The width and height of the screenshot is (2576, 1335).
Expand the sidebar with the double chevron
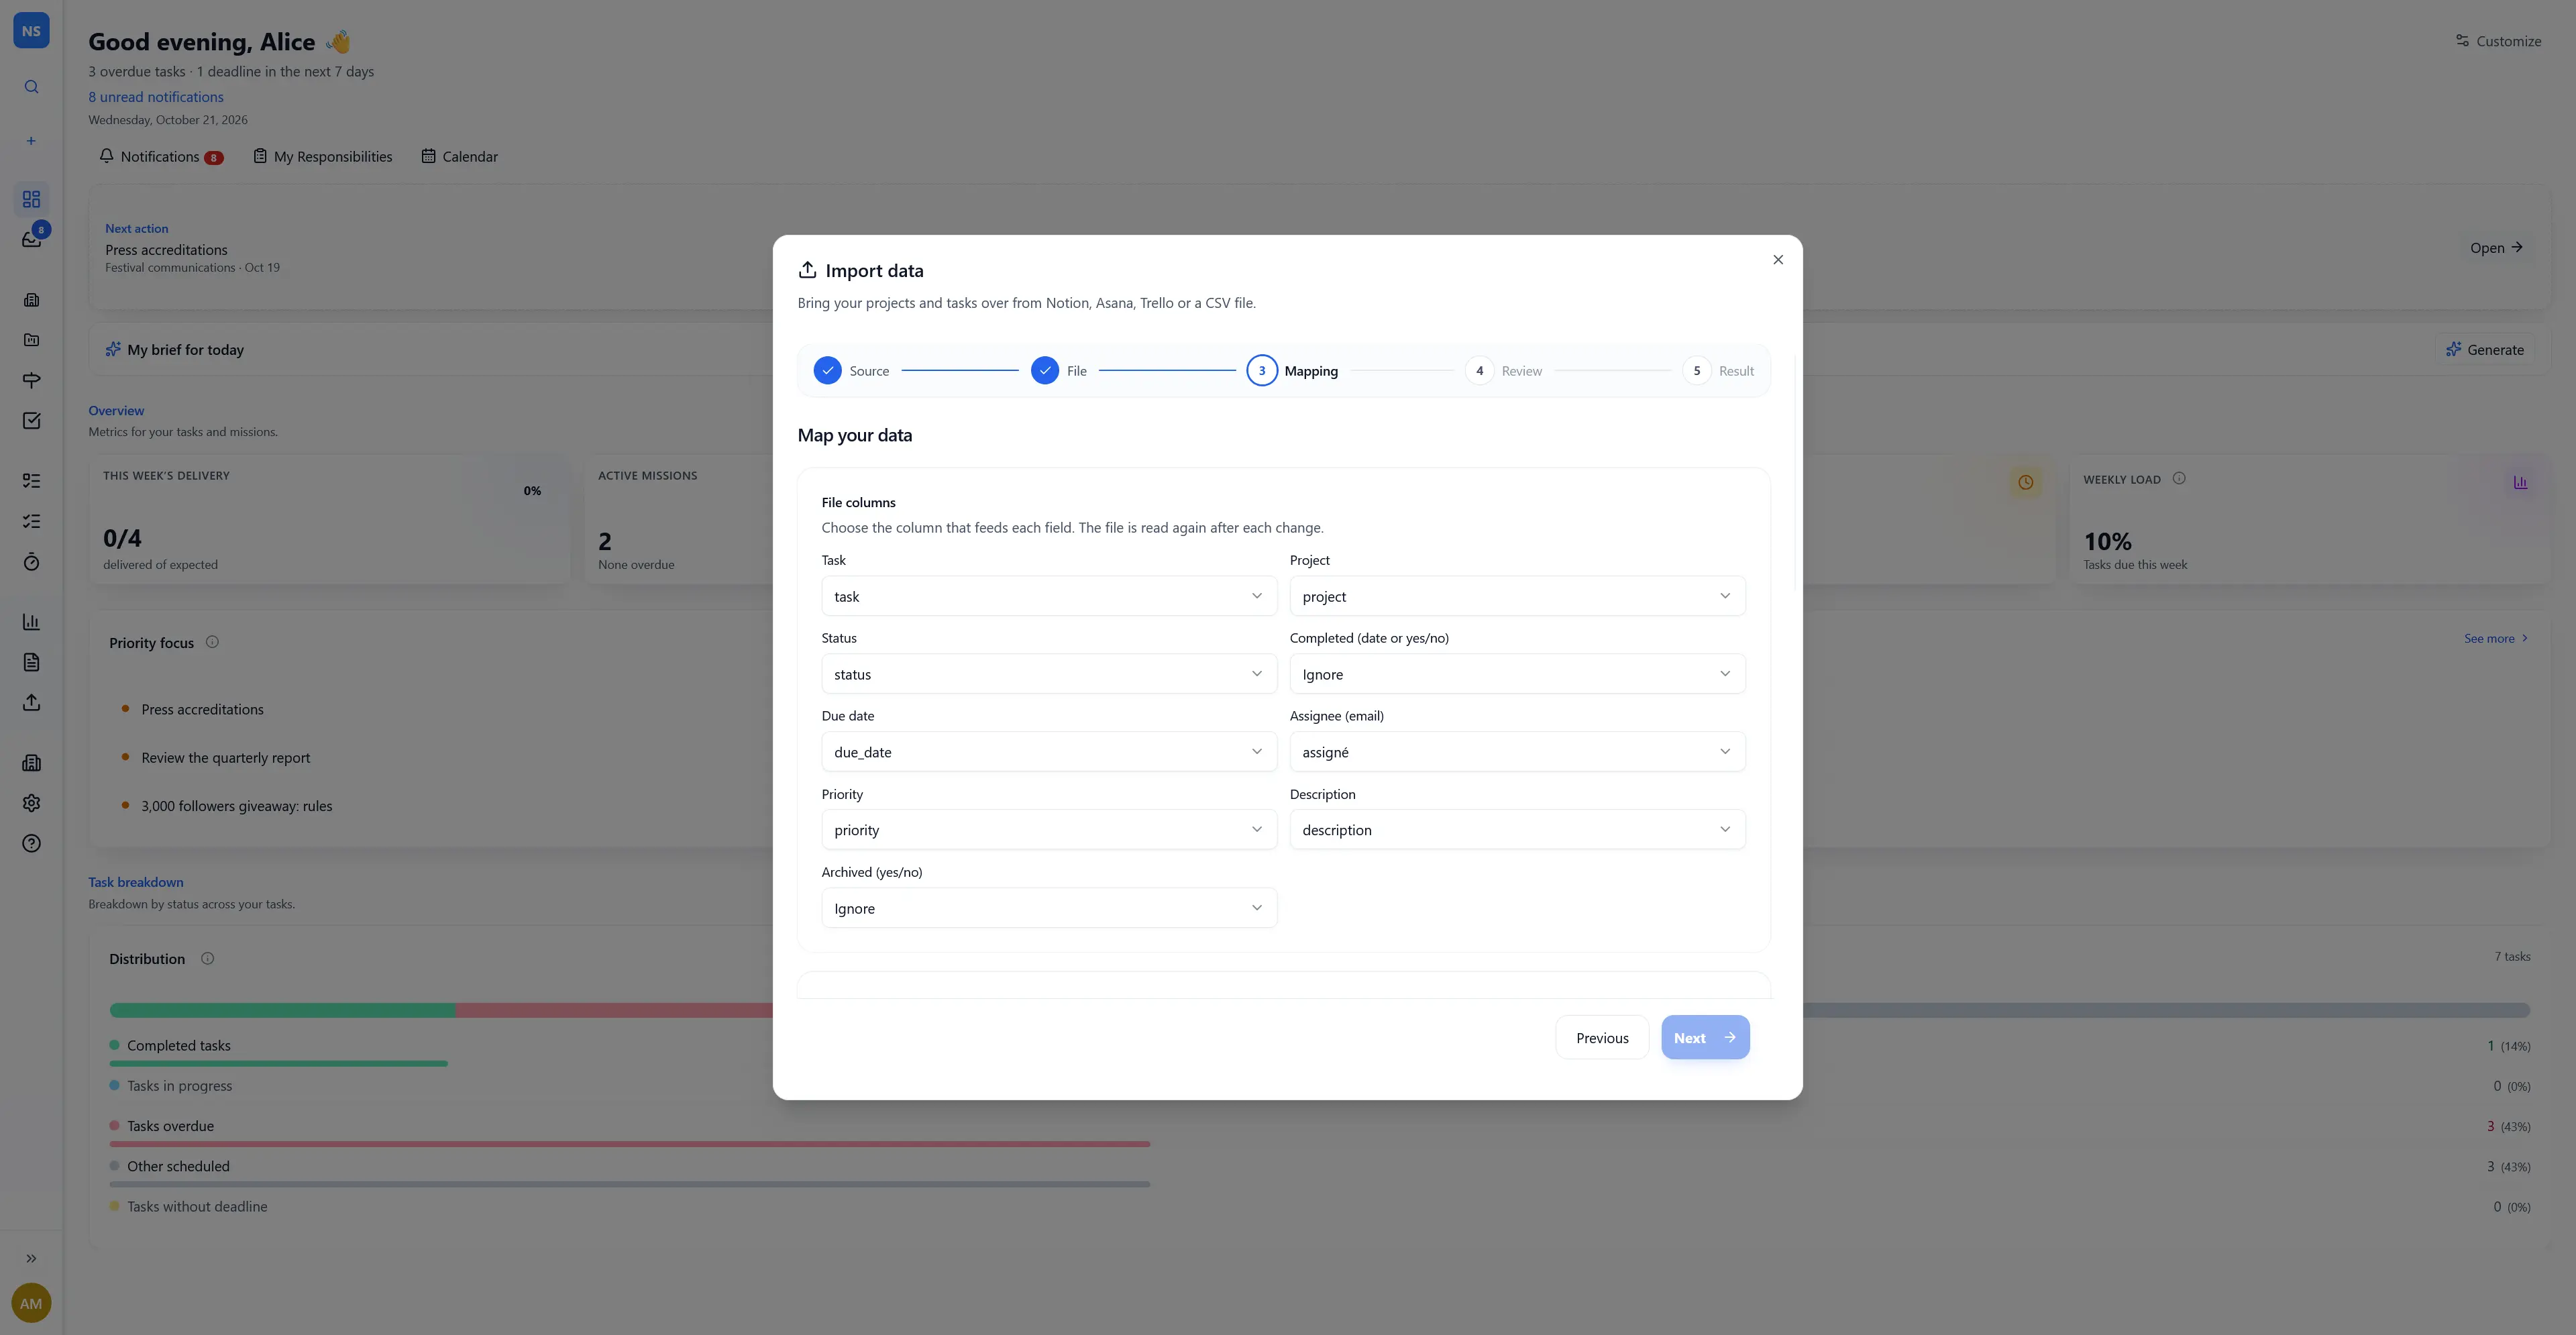pos(31,1258)
